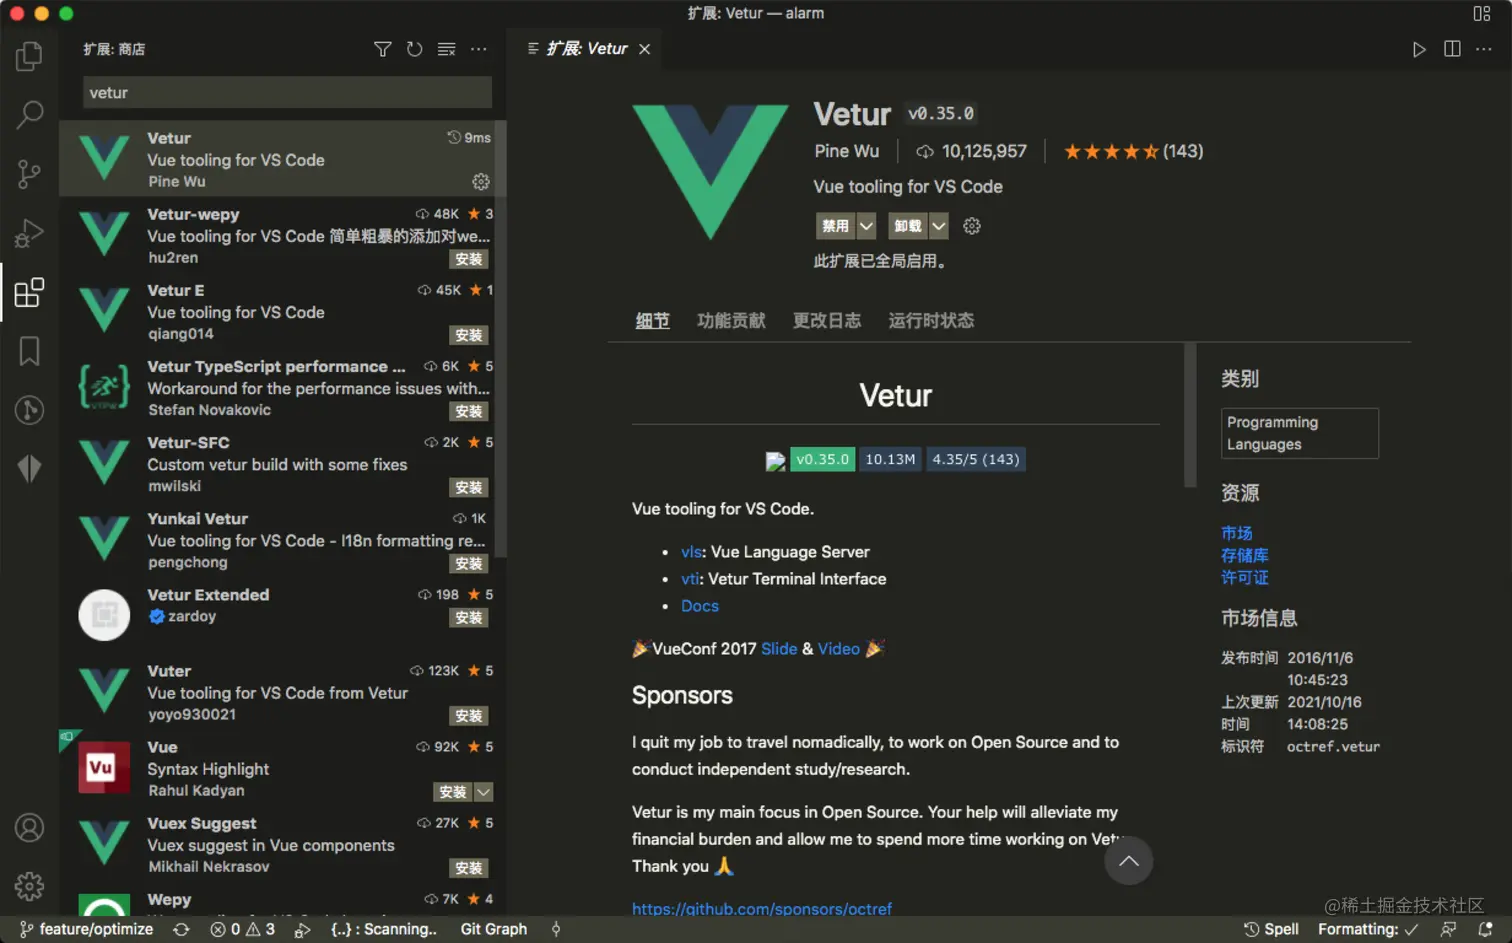
Task: Open the 市场 resource link
Action: click(x=1237, y=533)
